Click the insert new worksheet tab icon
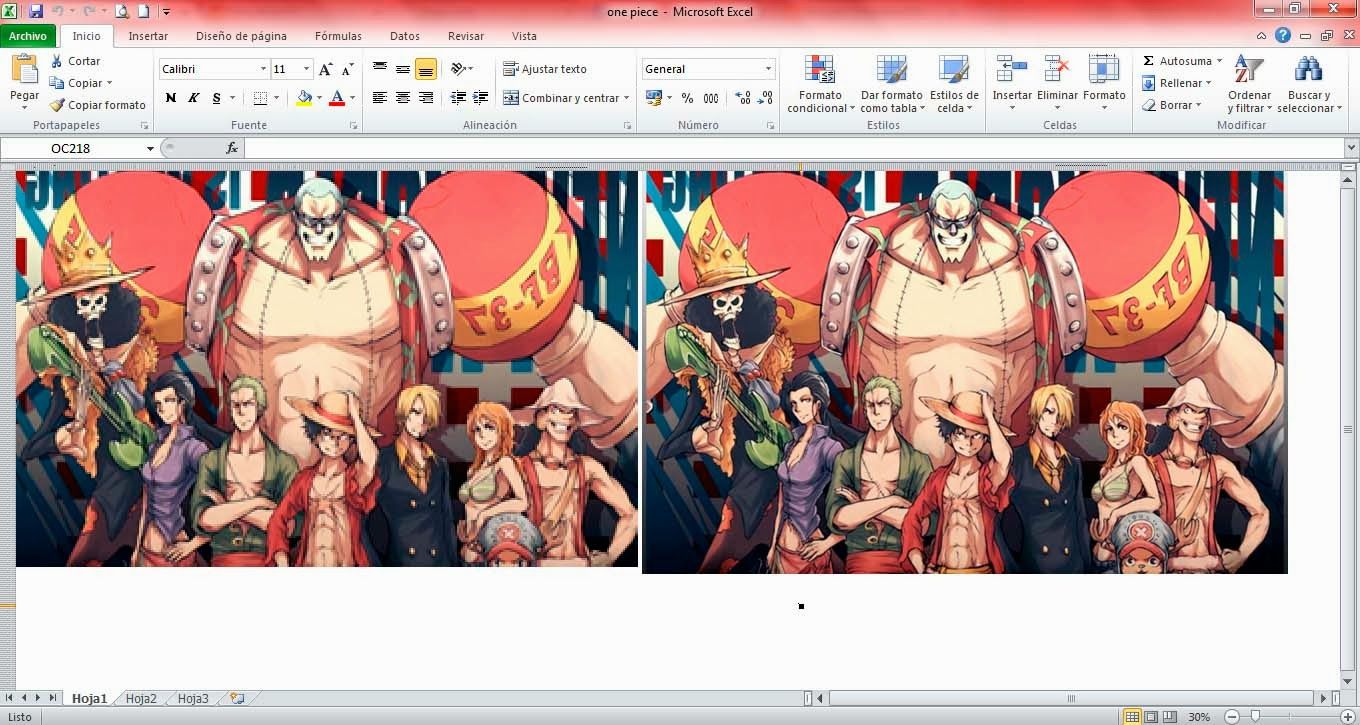The height and width of the screenshot is (725, 1360). click(237, 699)
